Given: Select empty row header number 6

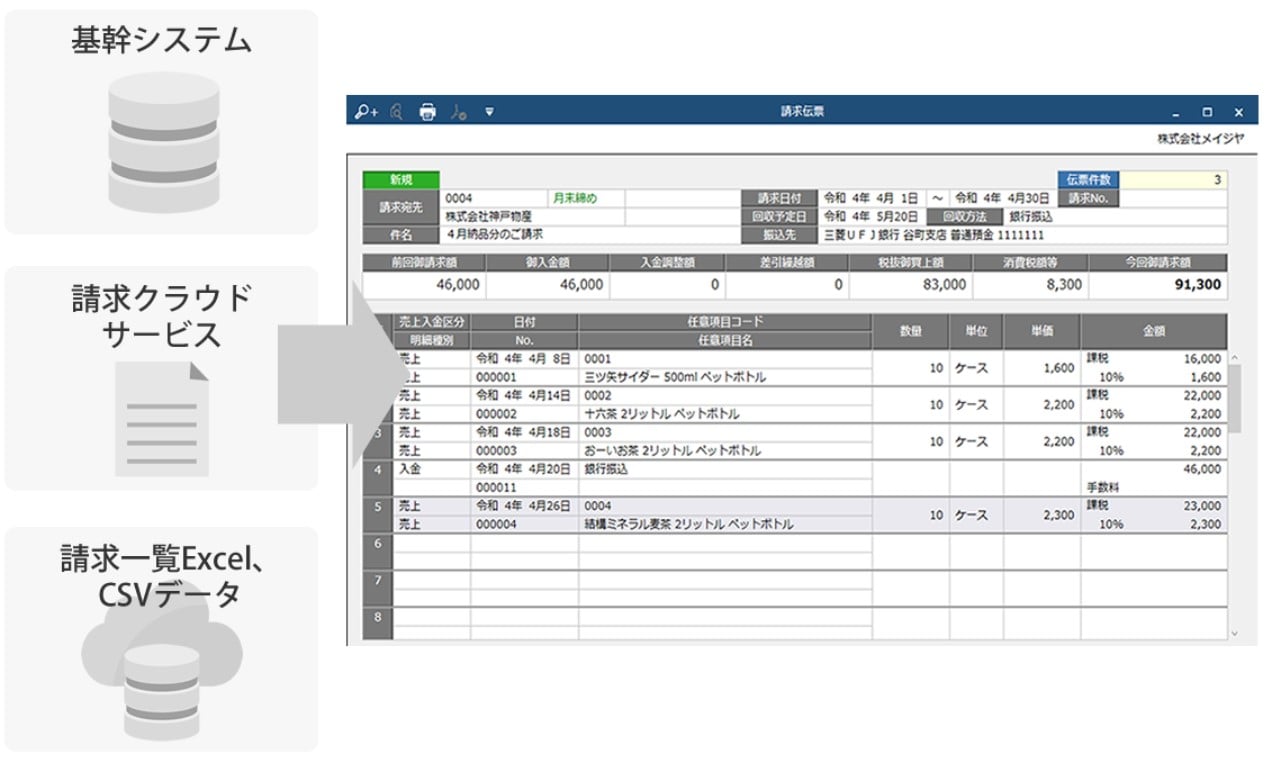Looking at the screenshot, I should coord(377,552).
